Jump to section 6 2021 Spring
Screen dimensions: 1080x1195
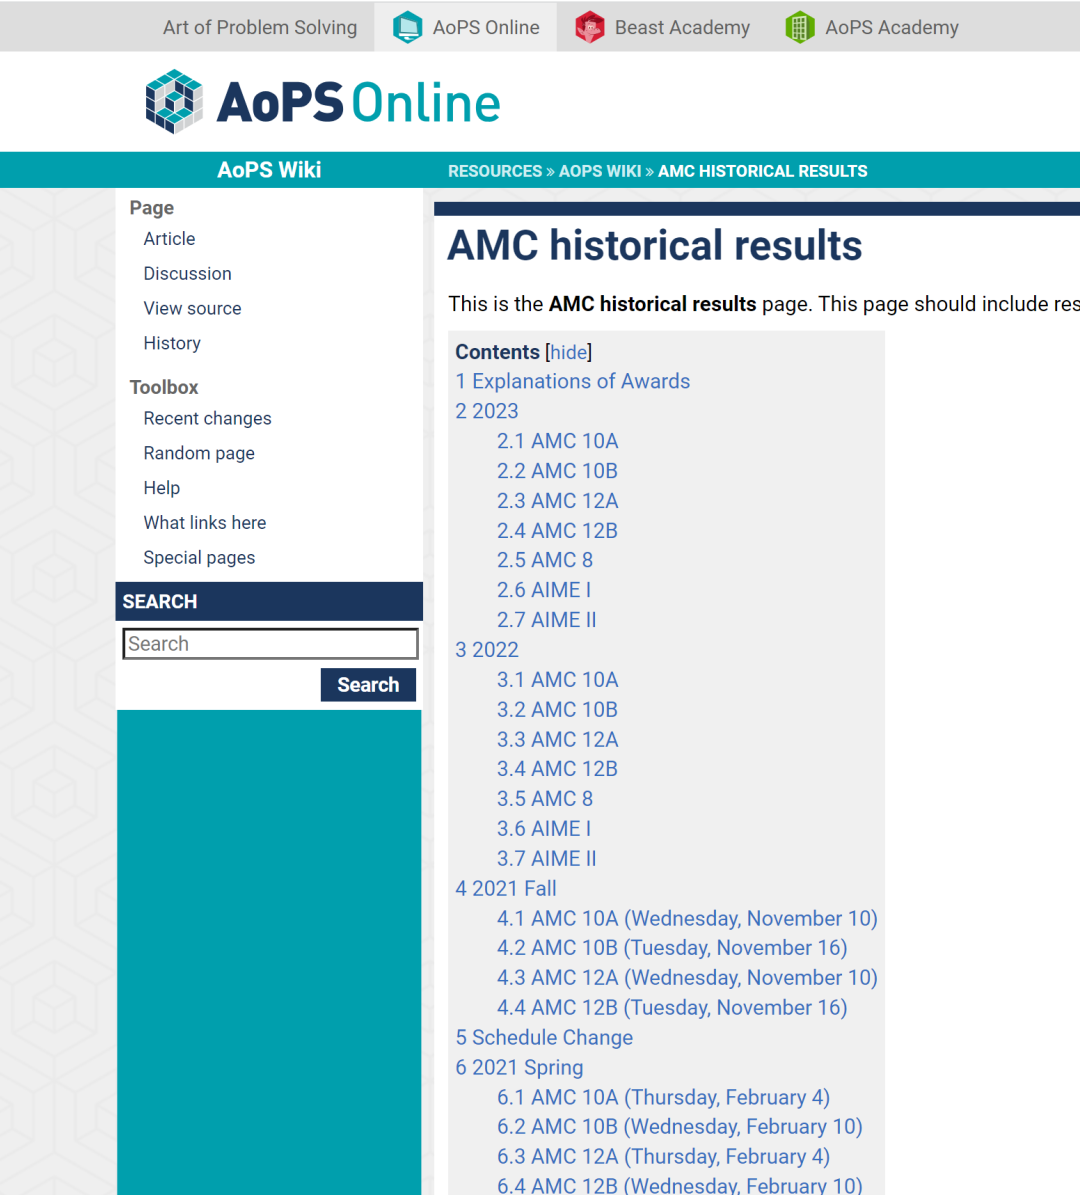519,1068
